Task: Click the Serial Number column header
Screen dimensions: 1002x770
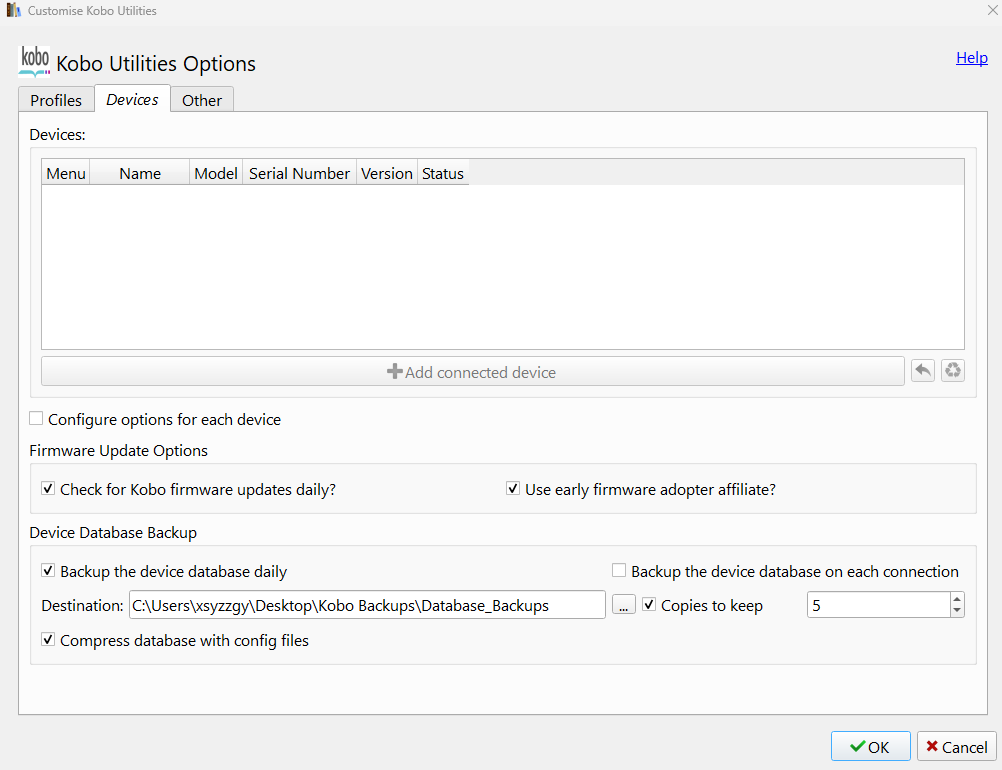Action: (x=299, y=173)
